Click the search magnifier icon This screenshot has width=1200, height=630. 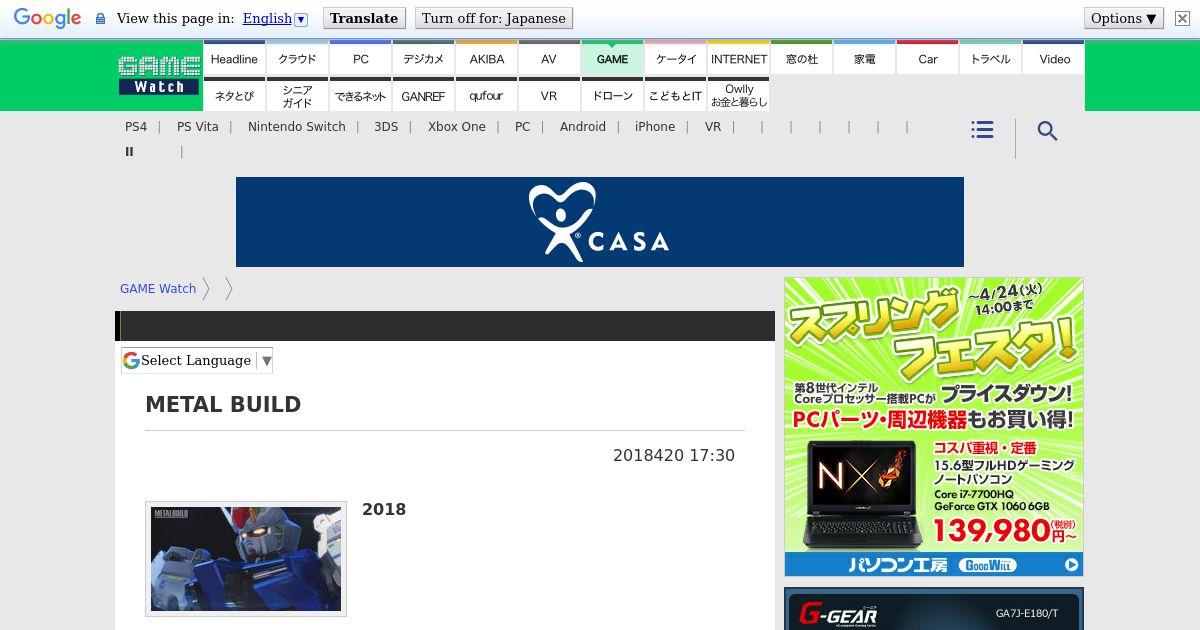point(1047,131)
